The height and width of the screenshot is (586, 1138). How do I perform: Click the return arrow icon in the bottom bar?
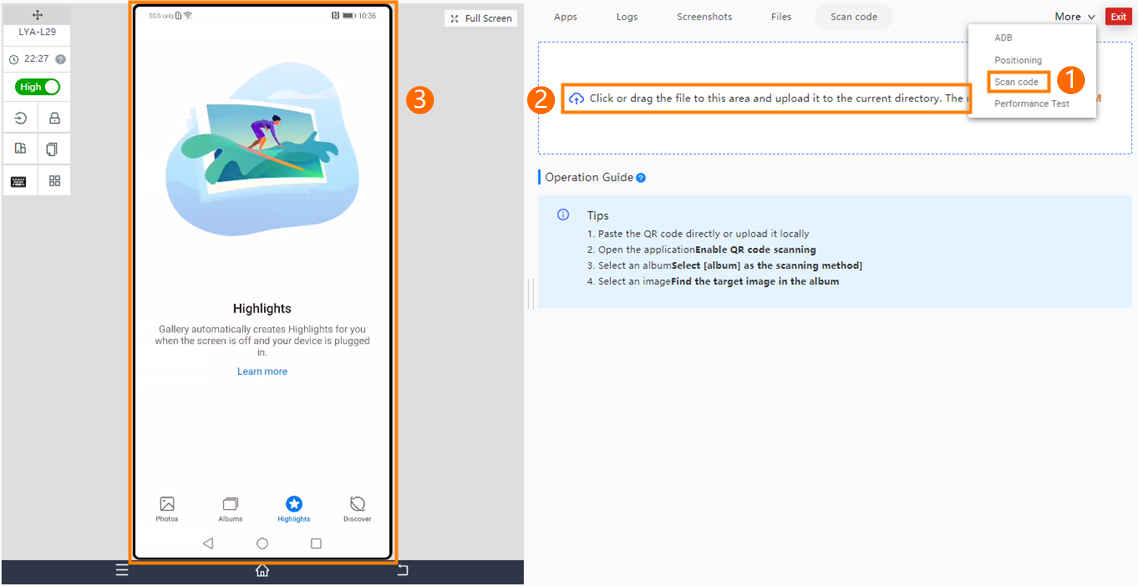(403, 570)
